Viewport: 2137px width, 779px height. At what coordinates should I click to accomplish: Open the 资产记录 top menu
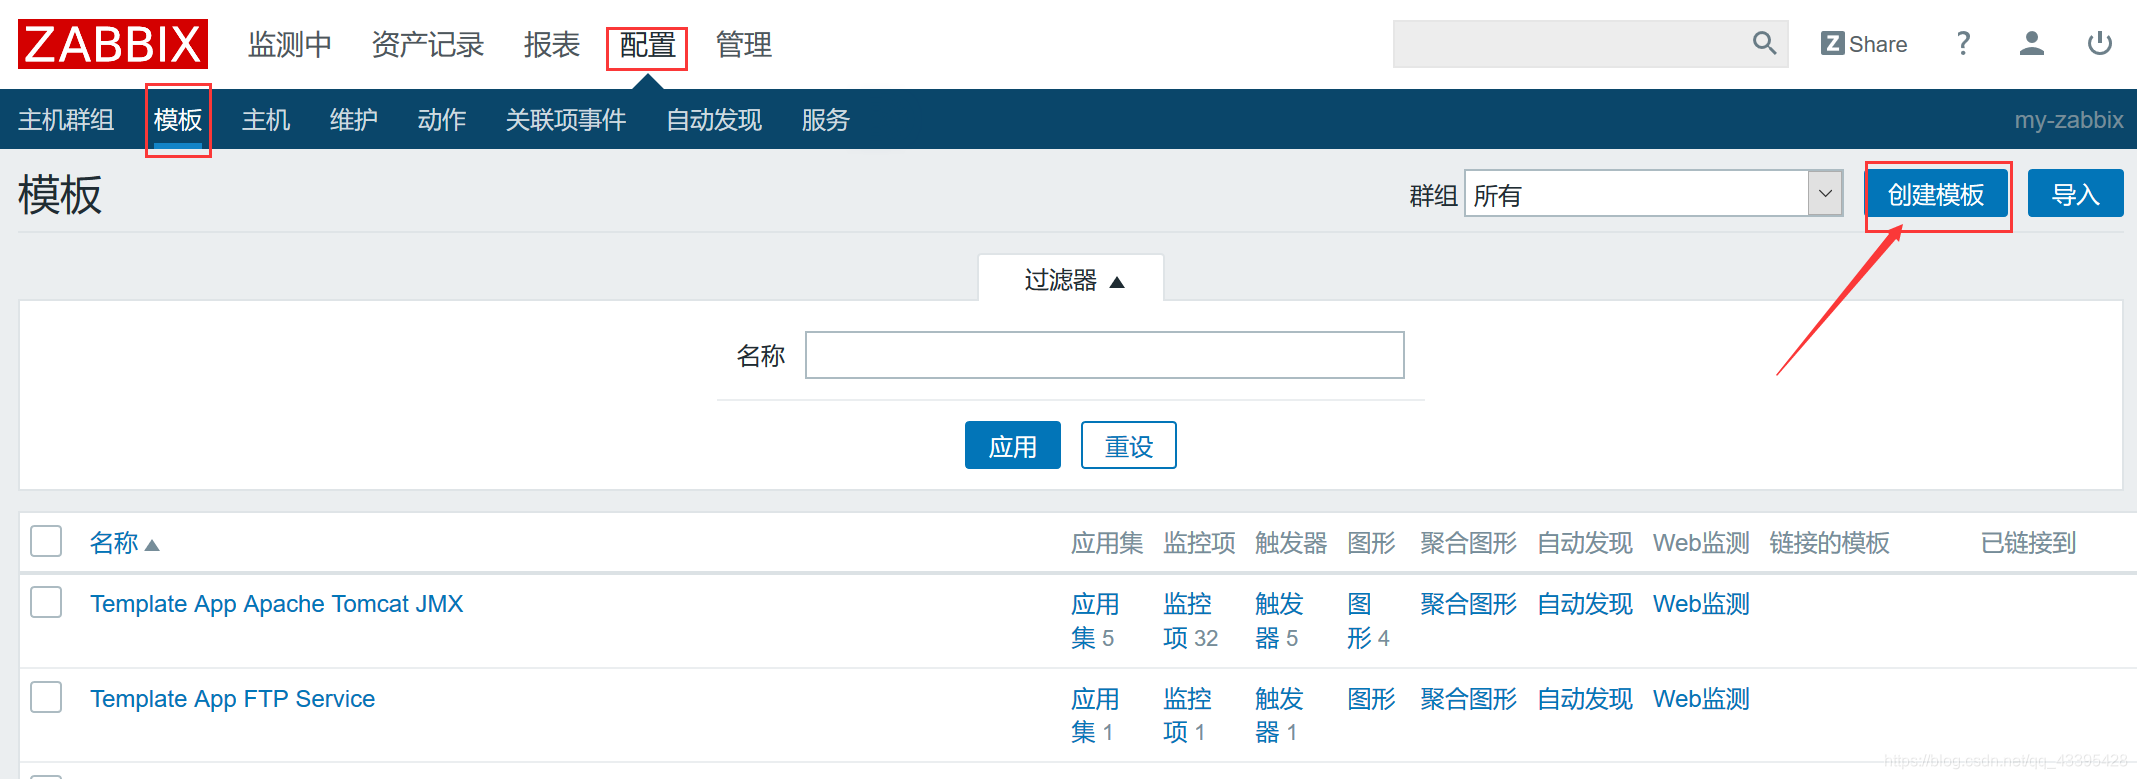coord(428,45)
